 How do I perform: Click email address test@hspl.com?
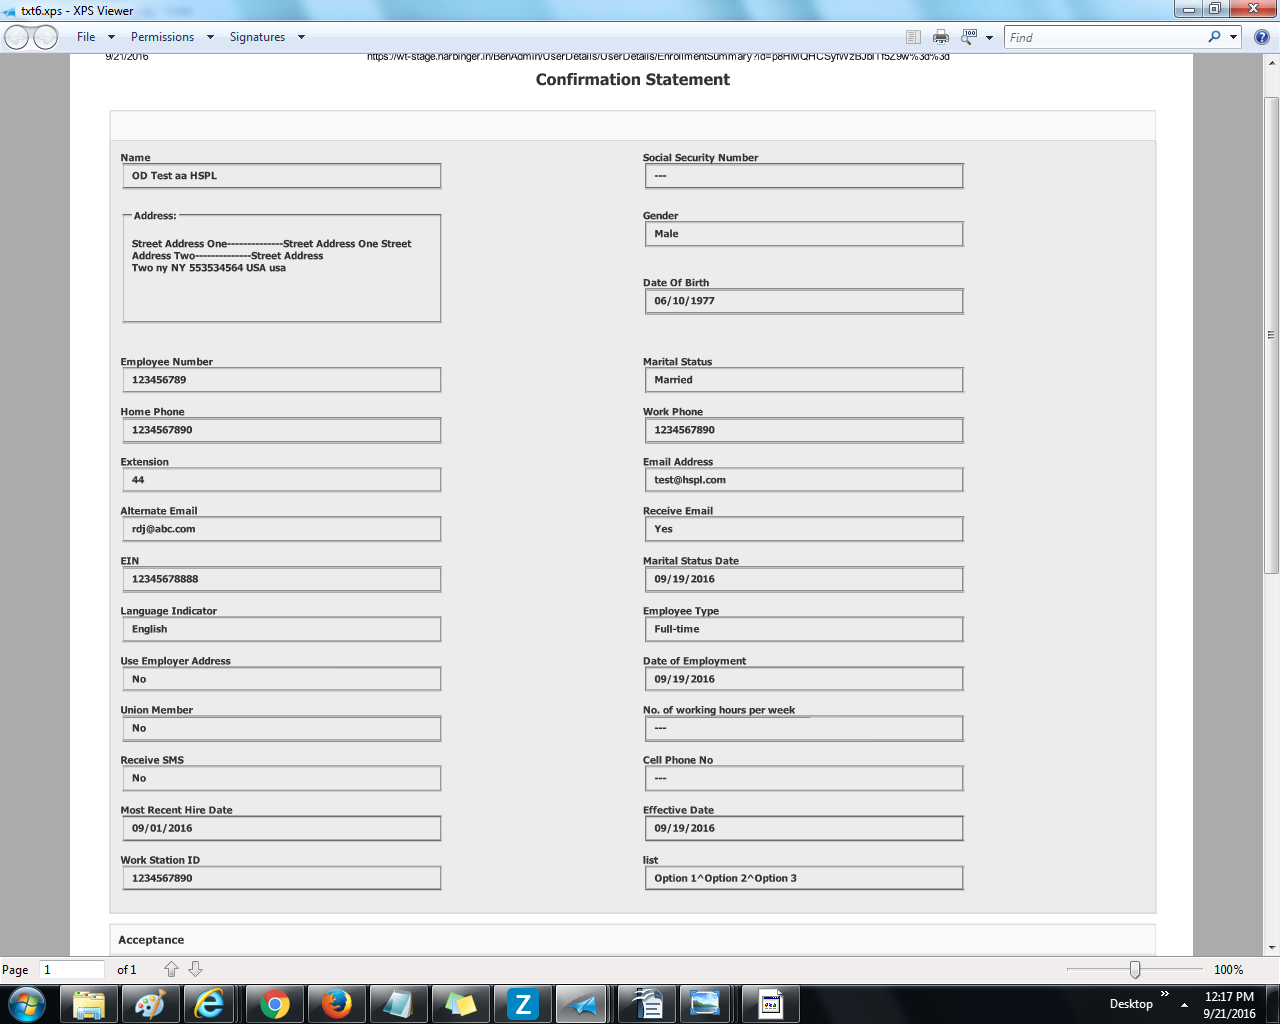click(804, 480)
